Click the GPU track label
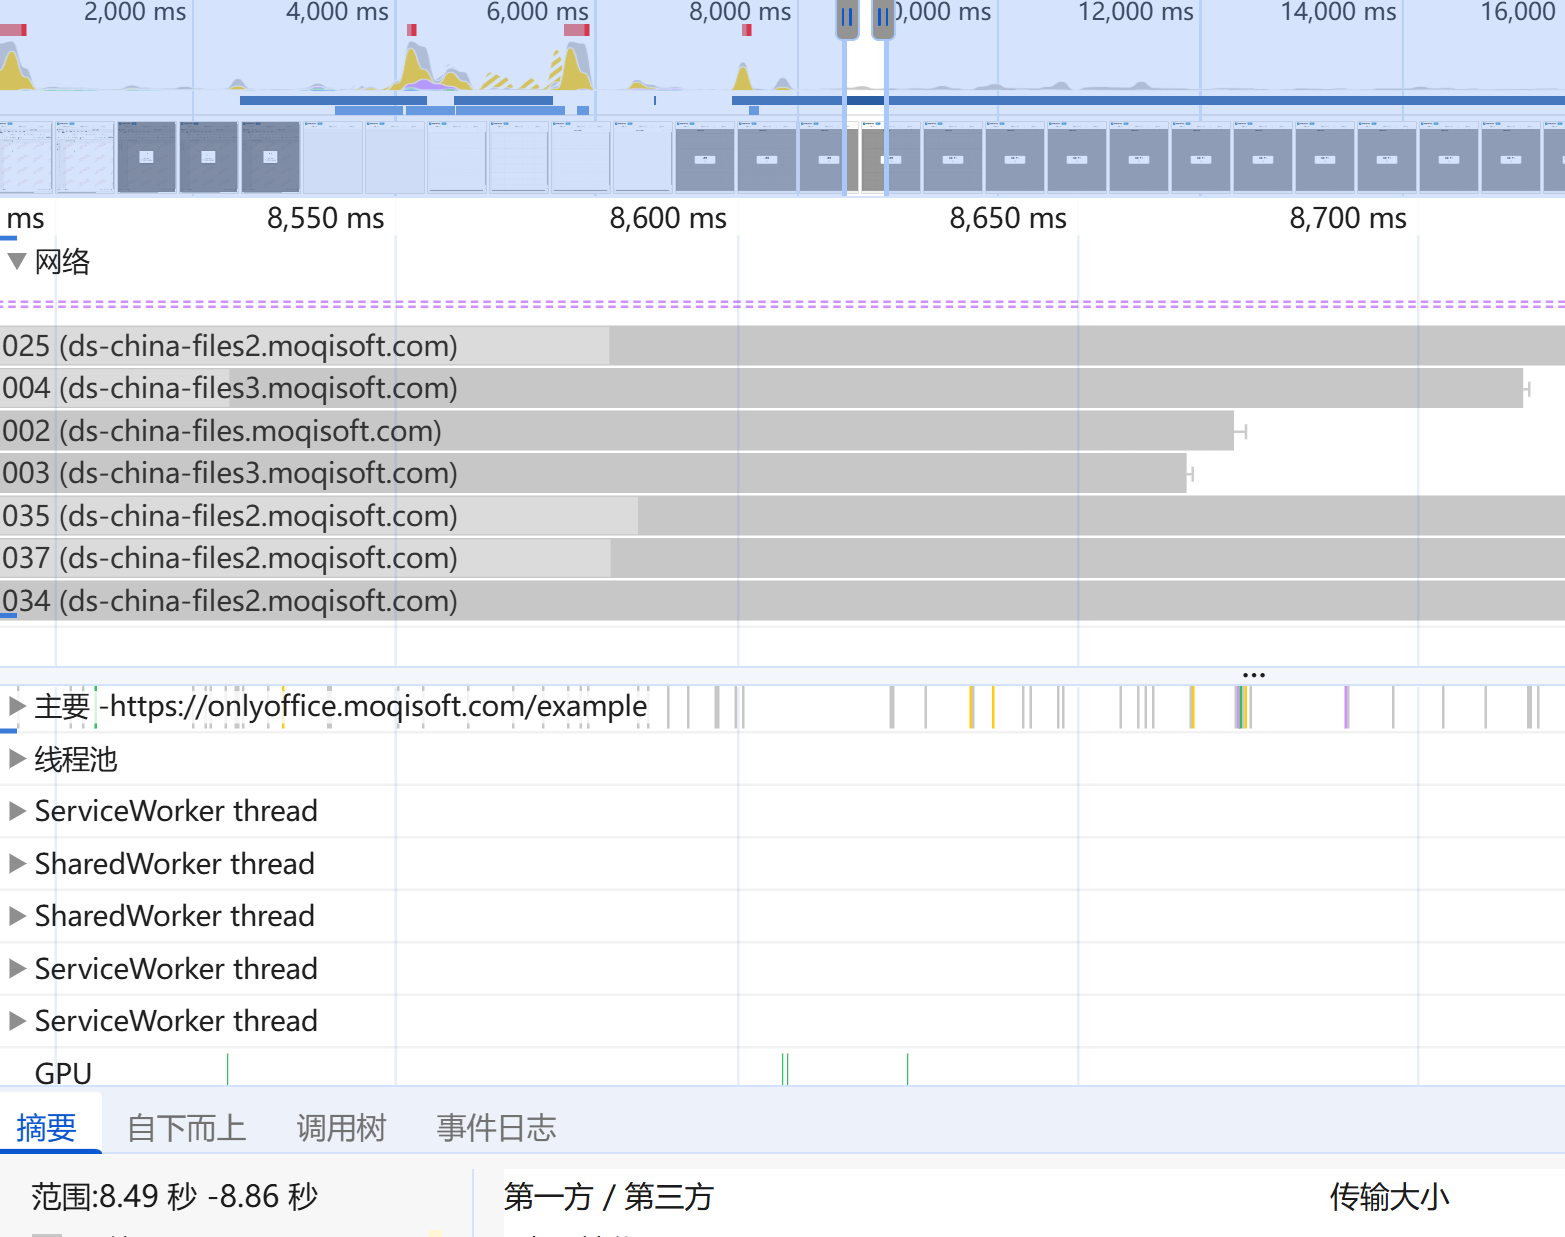Screen dimensions: 1565x1237 point(63,1073)
